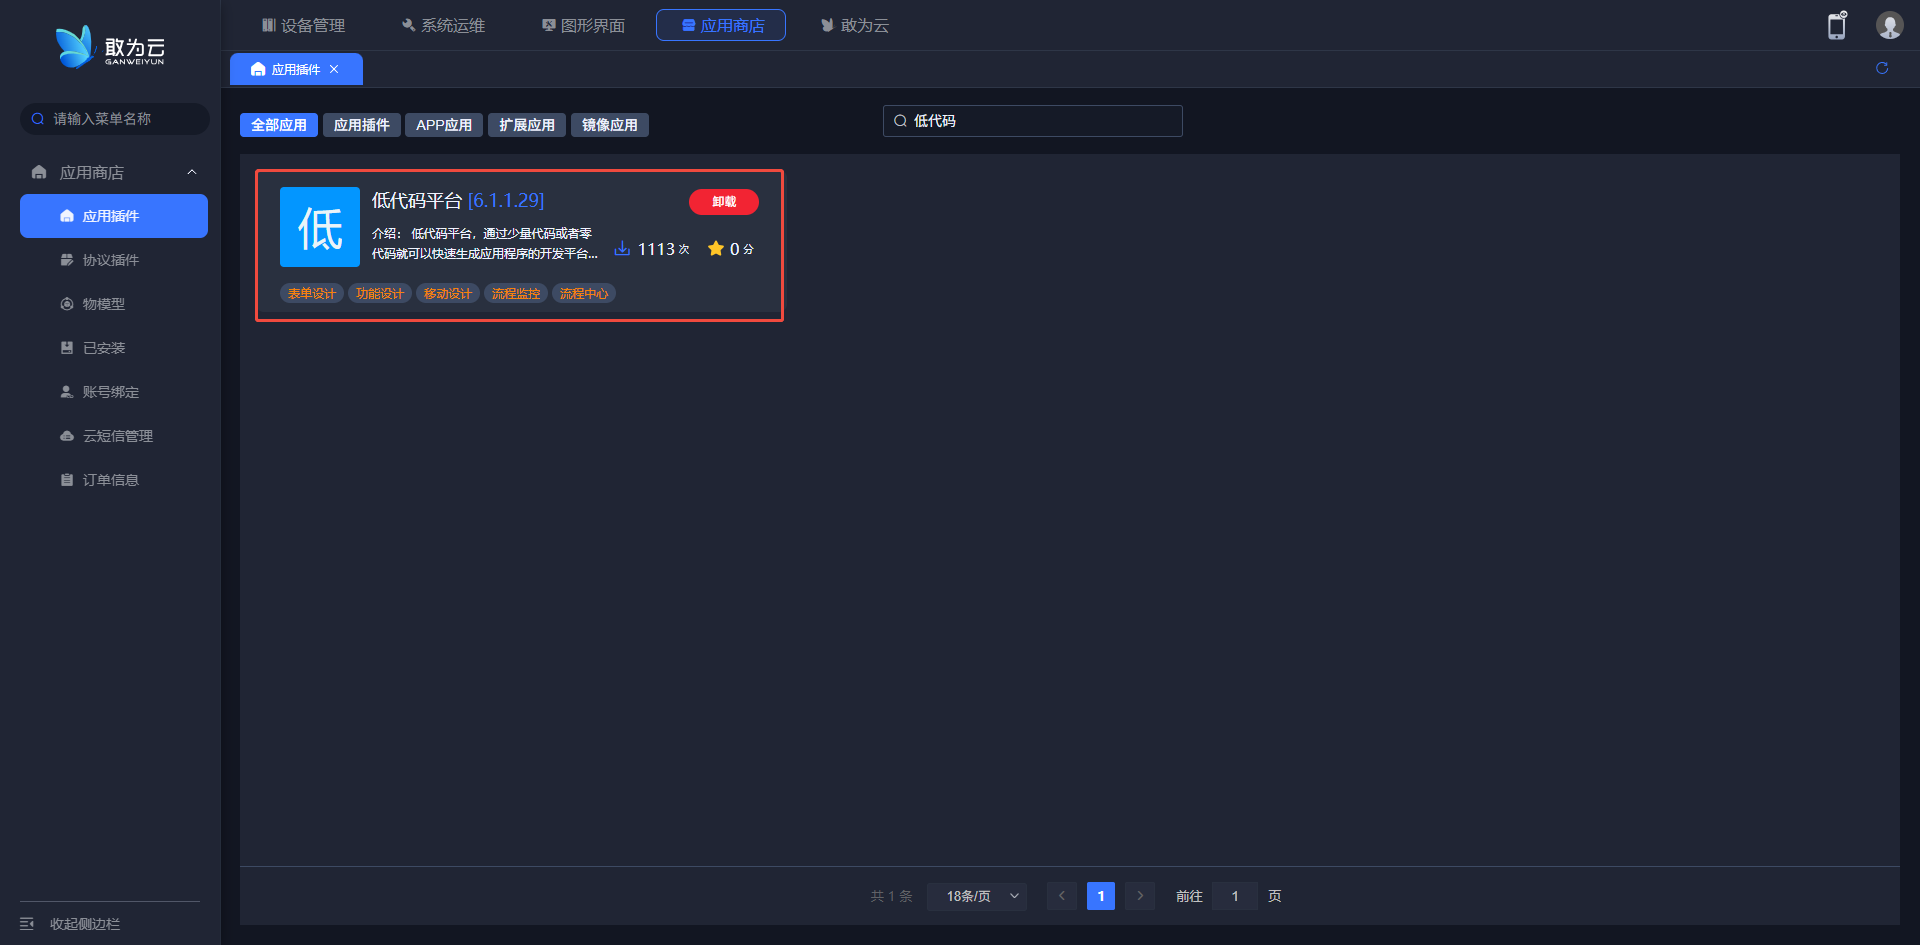Click the 流程中心 tag

point(584,293)
